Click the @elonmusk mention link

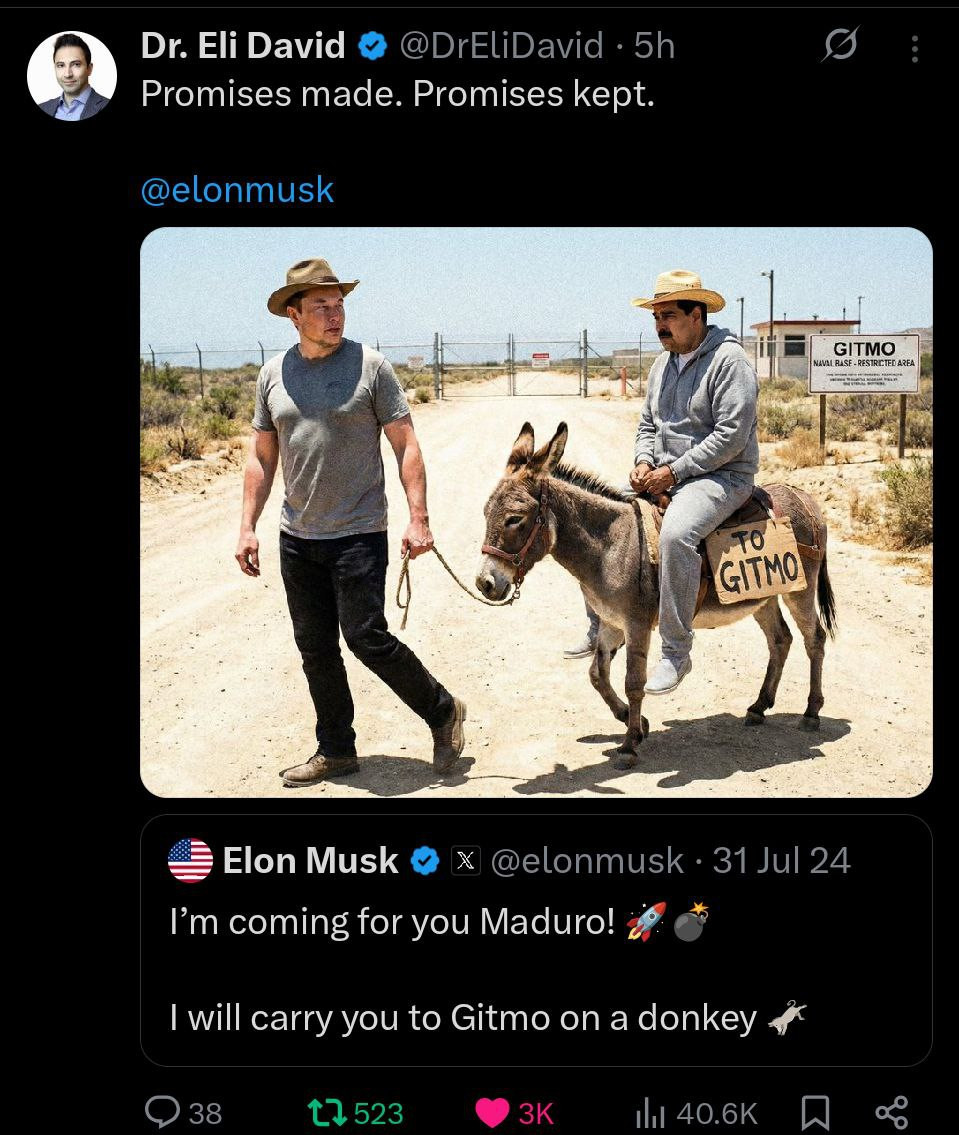pos(237,190)
